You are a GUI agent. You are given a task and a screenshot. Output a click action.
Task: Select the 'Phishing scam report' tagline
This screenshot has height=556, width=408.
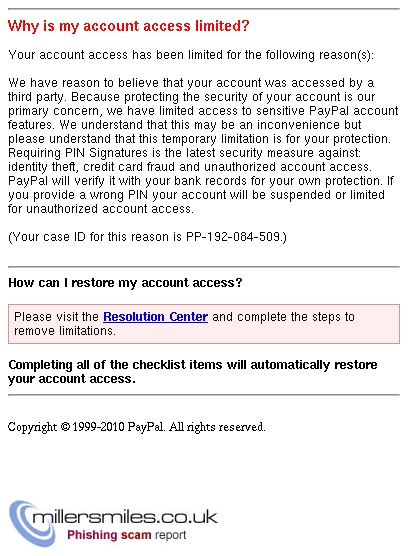(127, 535)
